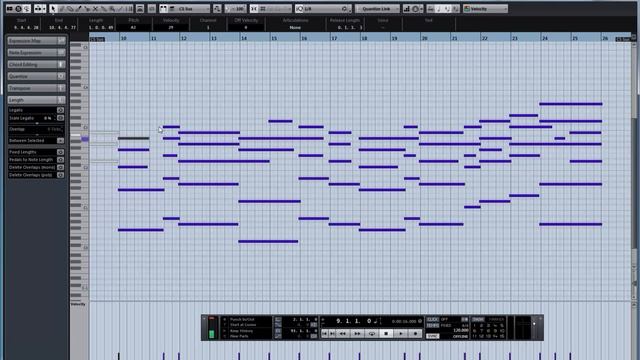Viewport: 640px width, 360px height.
Task: Select the Trim tool
Action: coord(79,9)
